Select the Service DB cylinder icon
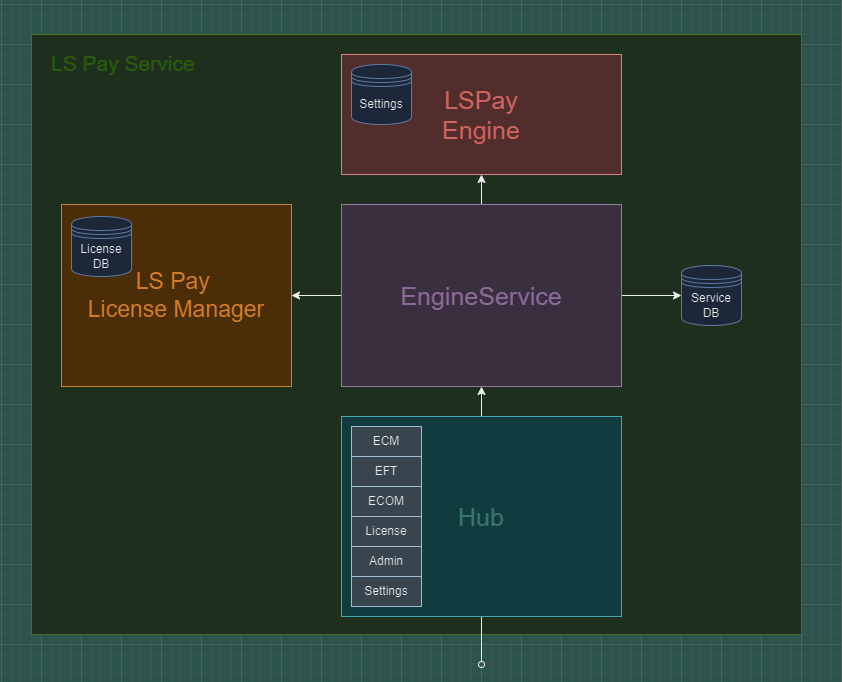 tap(711, 296)
